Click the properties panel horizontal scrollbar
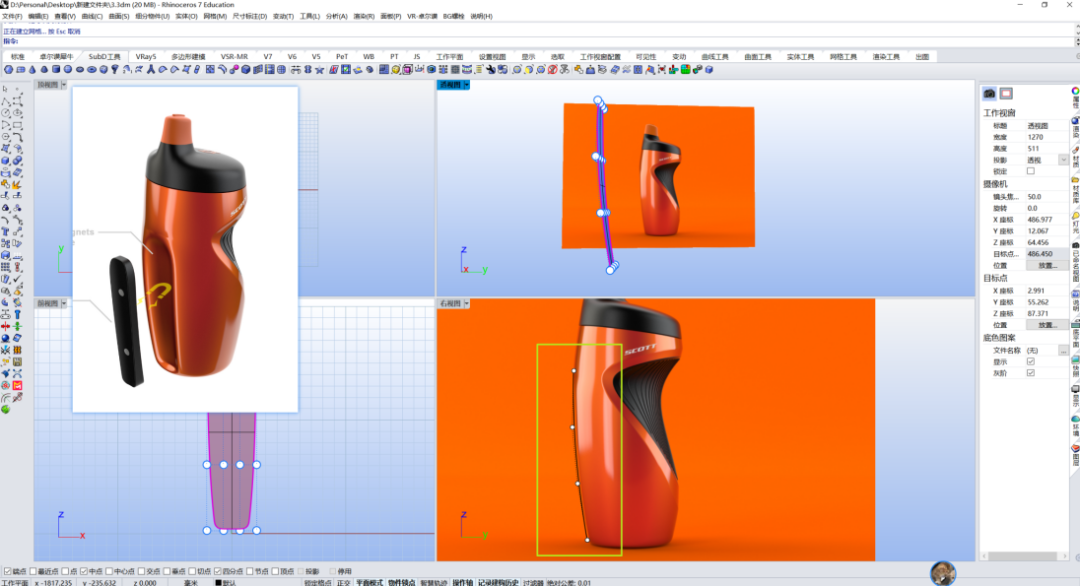The width and height of the screenshot is (1080, 586). click(1024, 556)
